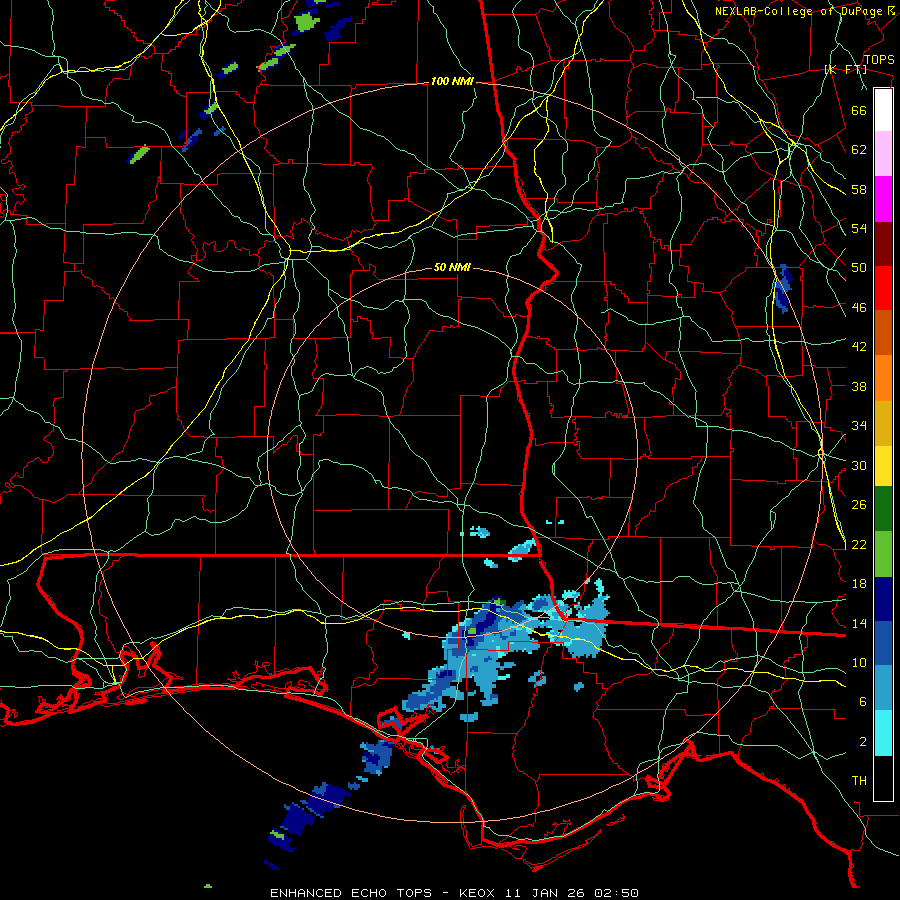Screen dimensions: 900x900
Task: Click the "50" legend value
Action: pyautogui.click(x=859, y=268)
